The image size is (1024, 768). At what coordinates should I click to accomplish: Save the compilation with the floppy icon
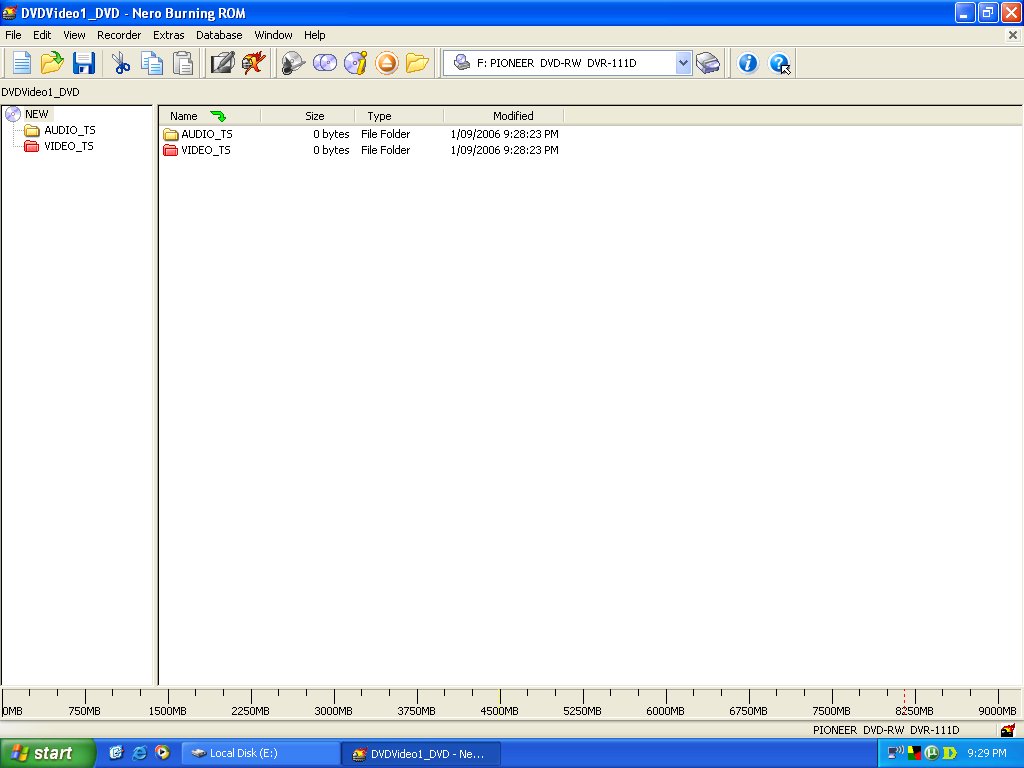click(84, 63)
